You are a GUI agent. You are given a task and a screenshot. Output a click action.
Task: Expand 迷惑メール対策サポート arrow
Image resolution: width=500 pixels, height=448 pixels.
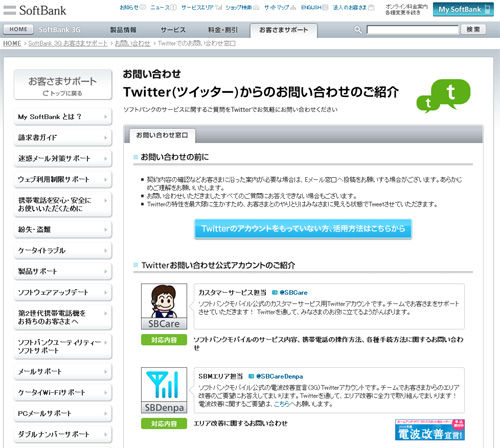coord(106,159)
